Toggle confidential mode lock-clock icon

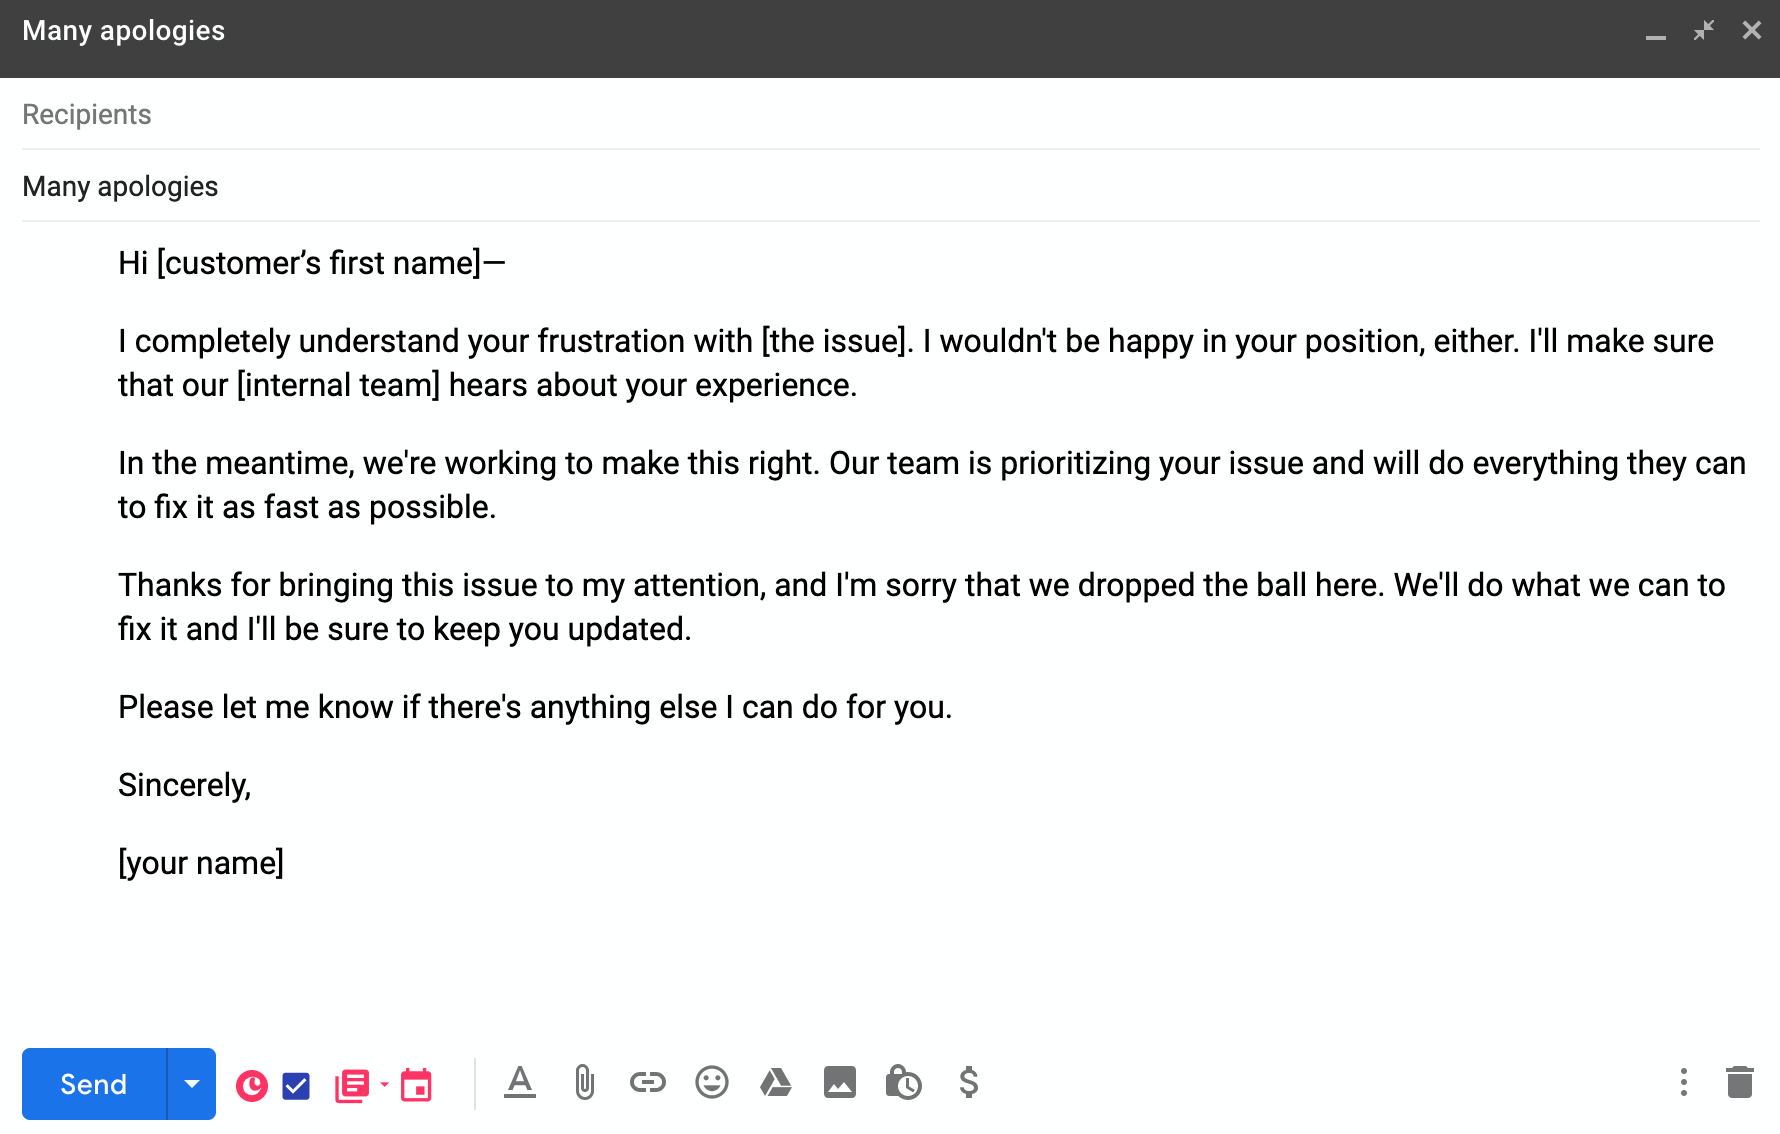tap(903, 1082)
